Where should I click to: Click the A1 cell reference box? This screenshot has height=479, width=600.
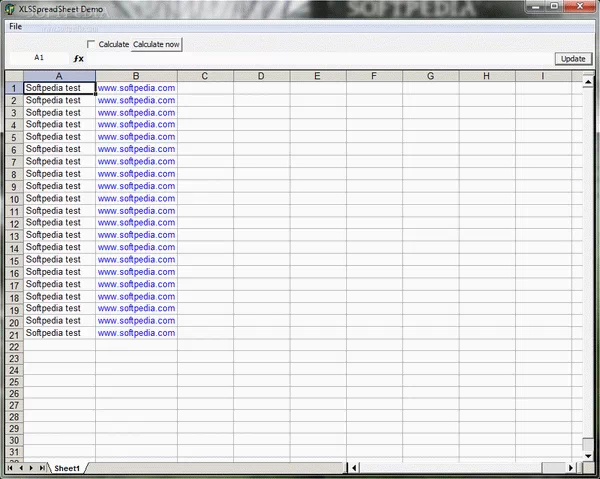[39, 58]
